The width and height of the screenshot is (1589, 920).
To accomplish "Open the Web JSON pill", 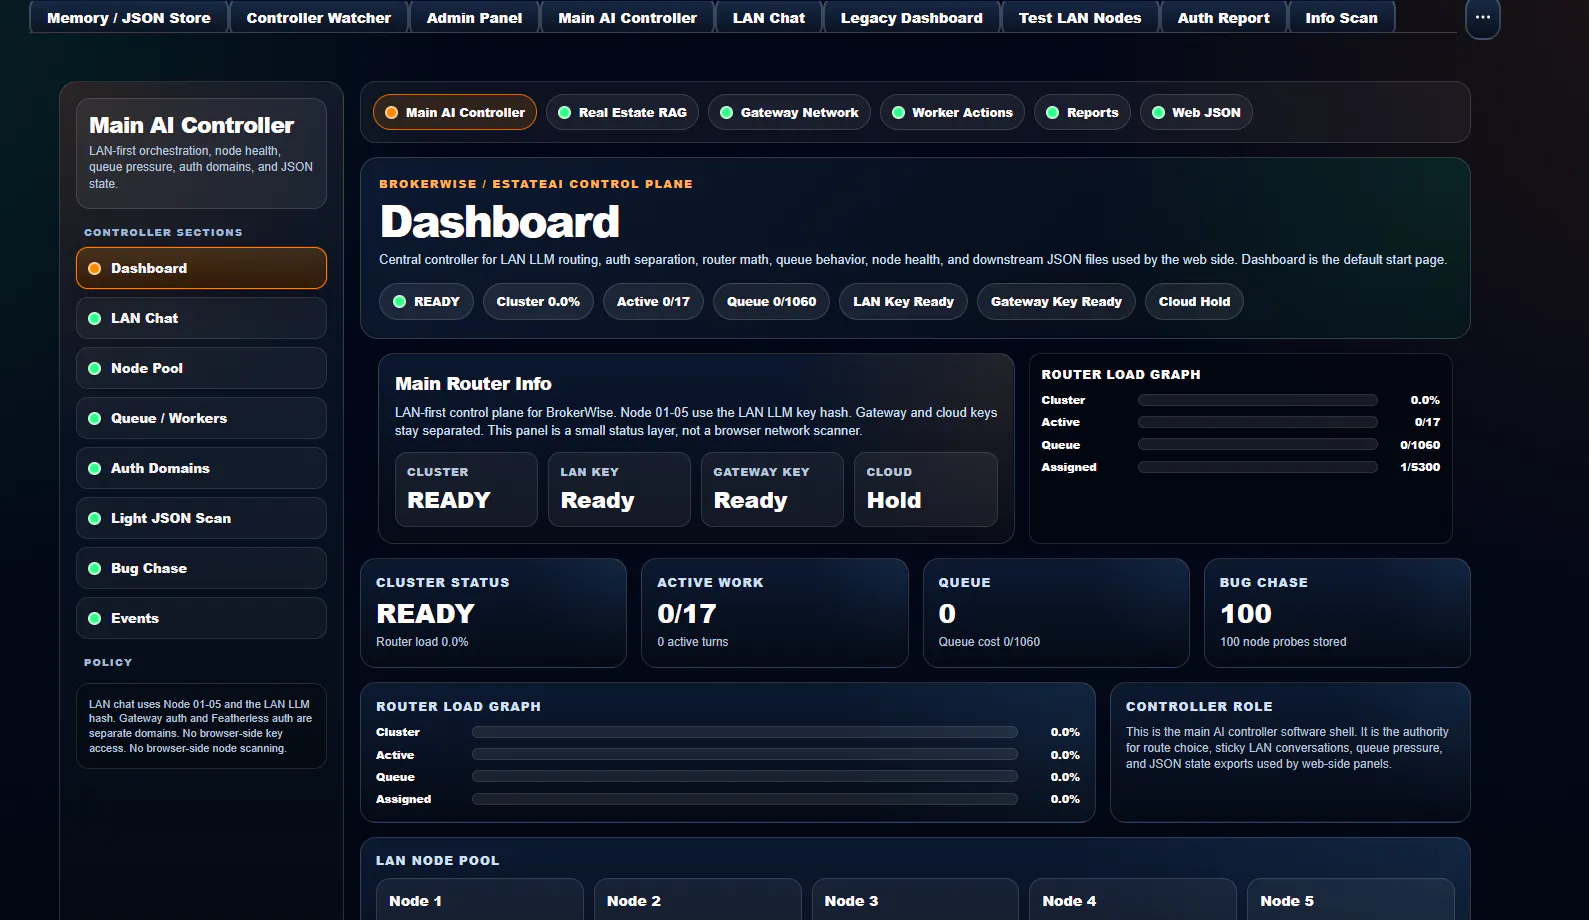I will point(1196,112).
